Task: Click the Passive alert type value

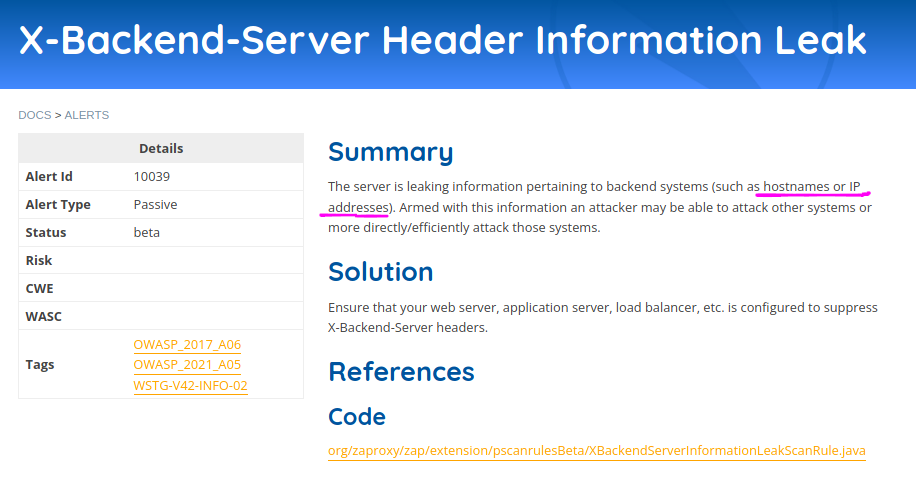Action: coord(155,204)
